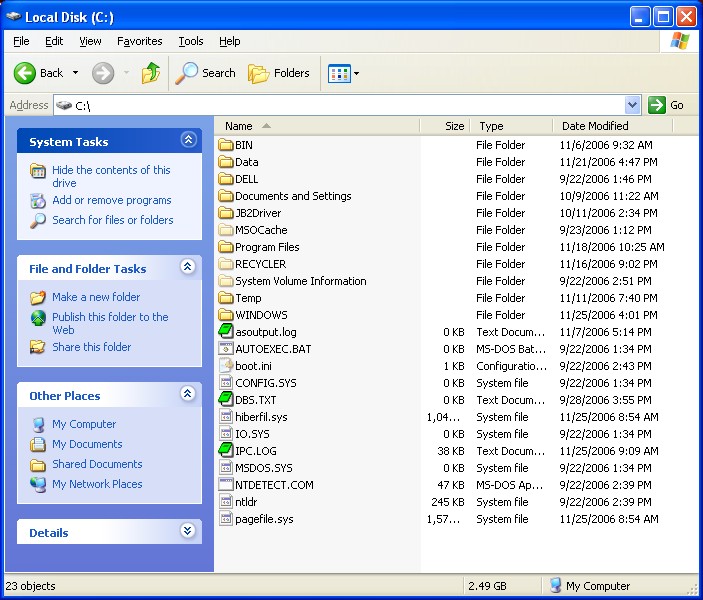This screenshot has height=600, width=703.
Task: Select the hiberfil.sys file name
Action: [x=261, y=417]
